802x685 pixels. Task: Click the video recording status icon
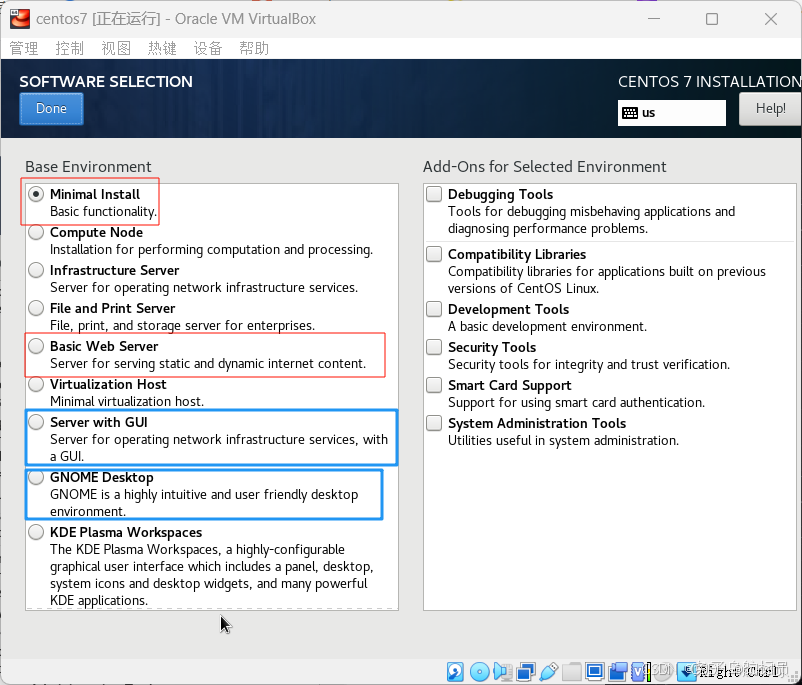click(618, 671)
